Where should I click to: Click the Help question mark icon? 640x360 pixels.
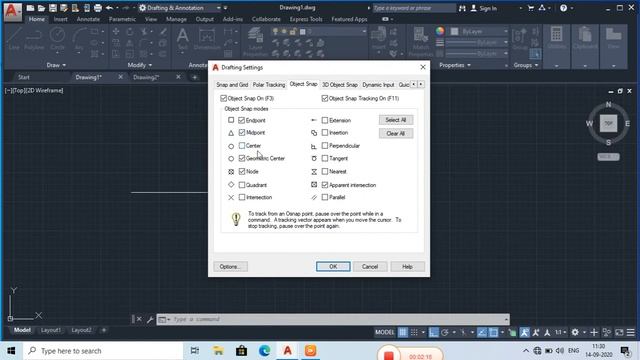pyautogui.click(x=563, y=8)
